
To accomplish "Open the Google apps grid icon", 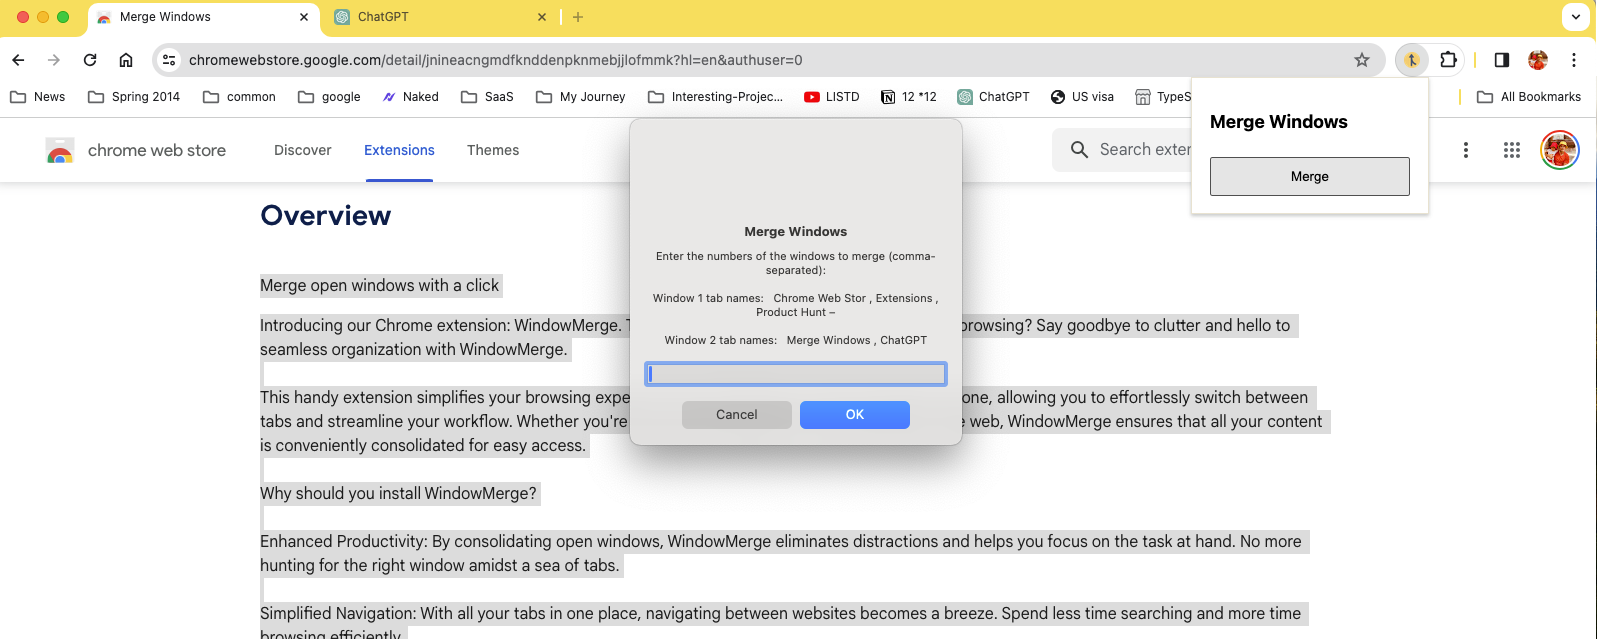I will [x=1512, y=150].
